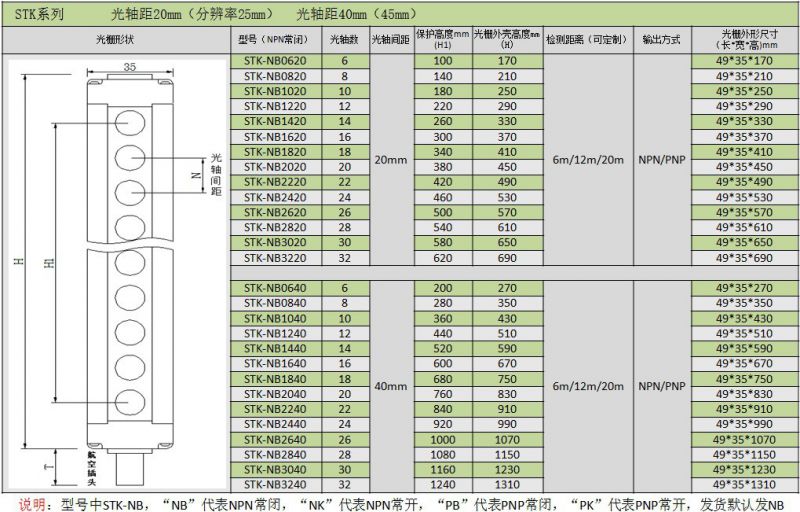Click the red 说明 text at the bottom
The image size is (800, 512).
(x=33, y=502)
